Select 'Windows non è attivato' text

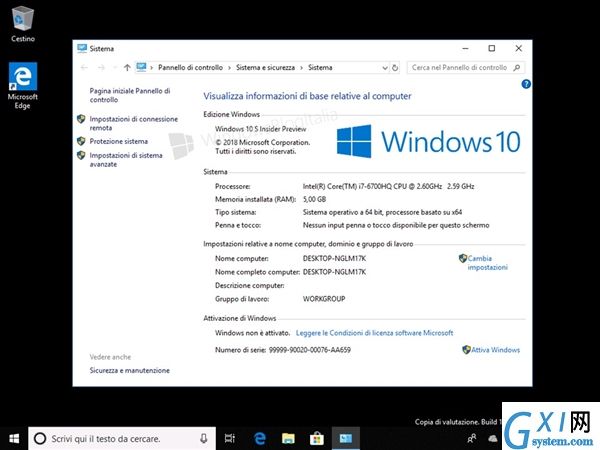(252, 333)
